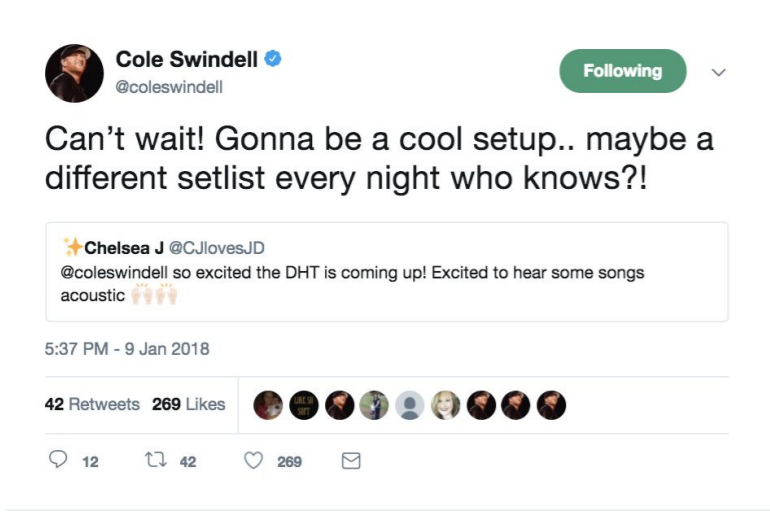Open the Cole Swindell display name link
The height and width of the screenshot is (513, 770).
point(187,59)
